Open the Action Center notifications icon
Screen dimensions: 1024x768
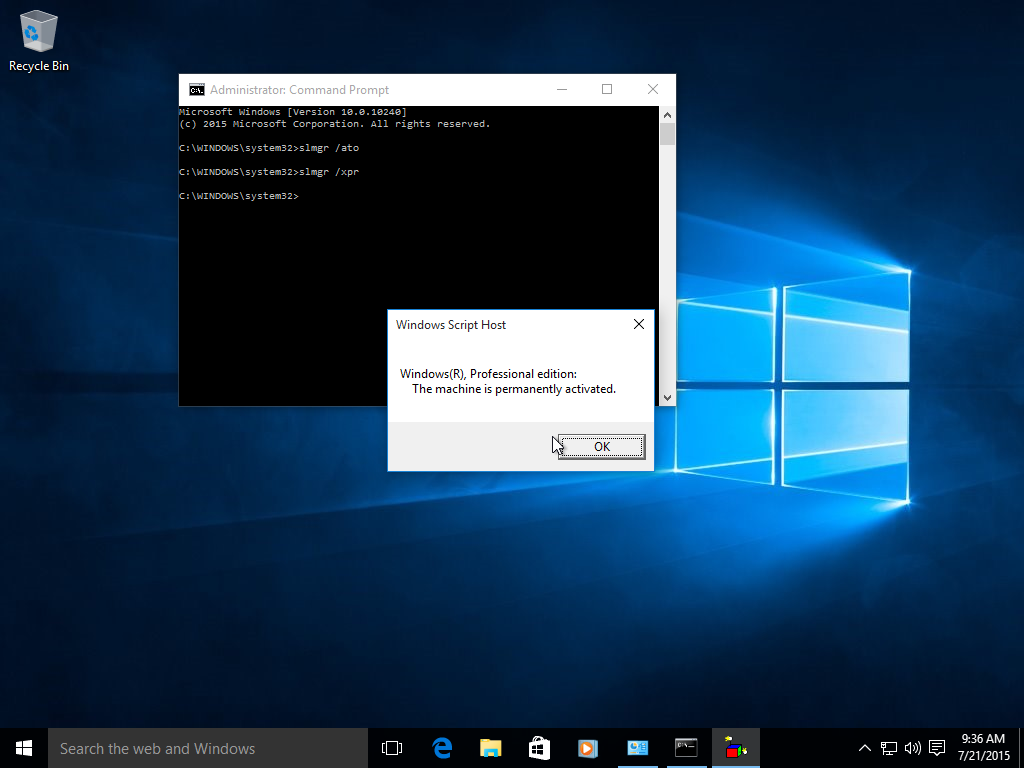pyautogui.click(x=937, y=748)
